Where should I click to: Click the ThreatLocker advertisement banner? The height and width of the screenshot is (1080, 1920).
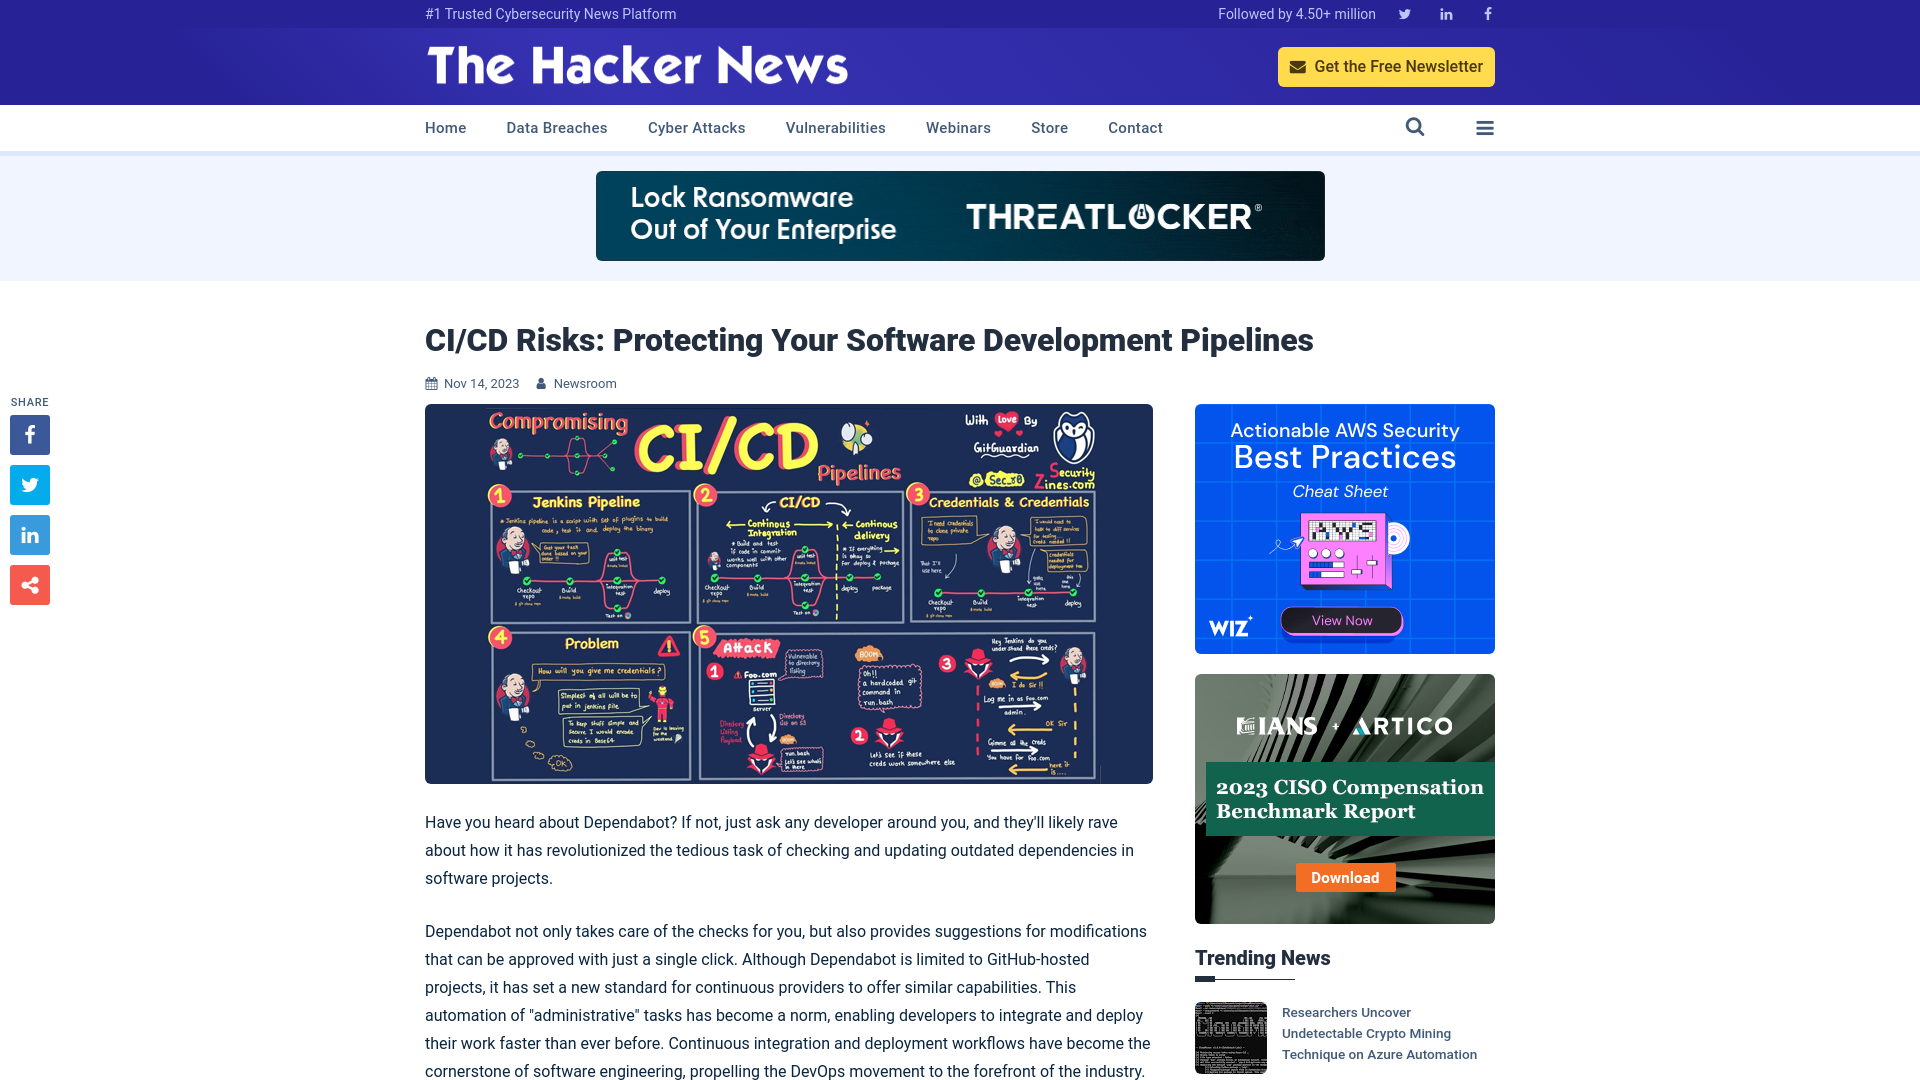coord(960,215)
